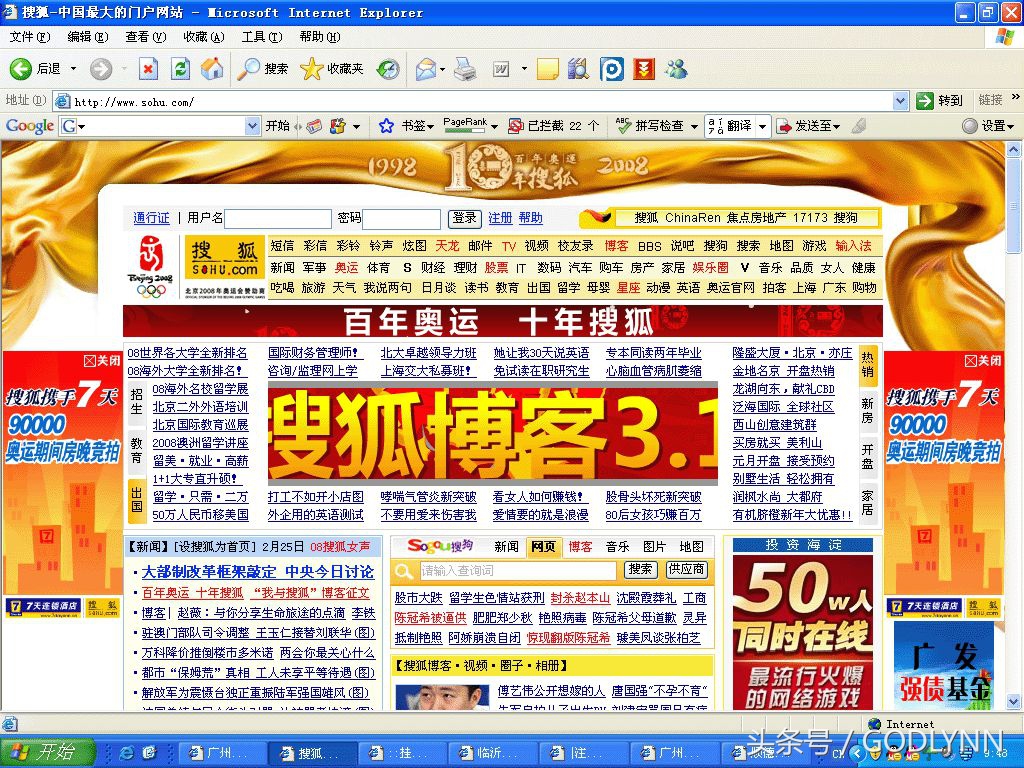Image resolution: width=1024 pixels, height=768 pixels.
Task: Open the 工具 menu in the menu bar
Action: (x=261, y=37)
